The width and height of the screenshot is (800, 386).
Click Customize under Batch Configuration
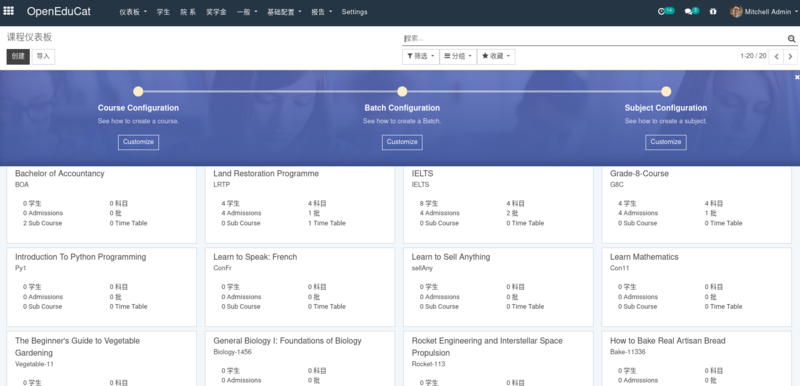pos(402,142)
